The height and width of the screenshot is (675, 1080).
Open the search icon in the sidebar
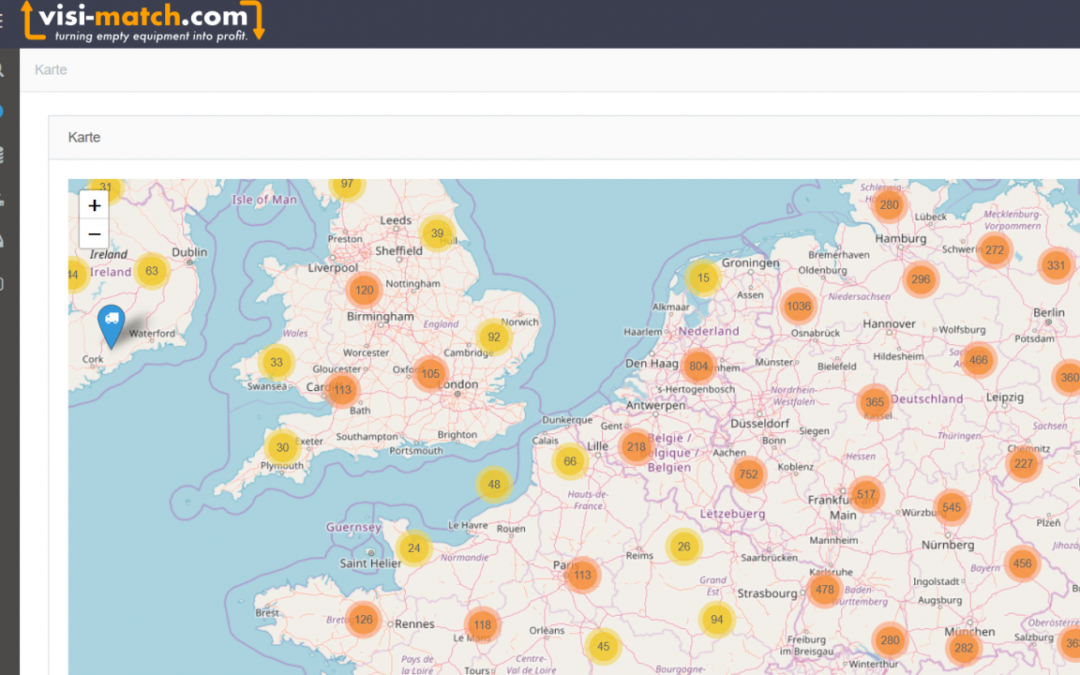pos(2,71)
